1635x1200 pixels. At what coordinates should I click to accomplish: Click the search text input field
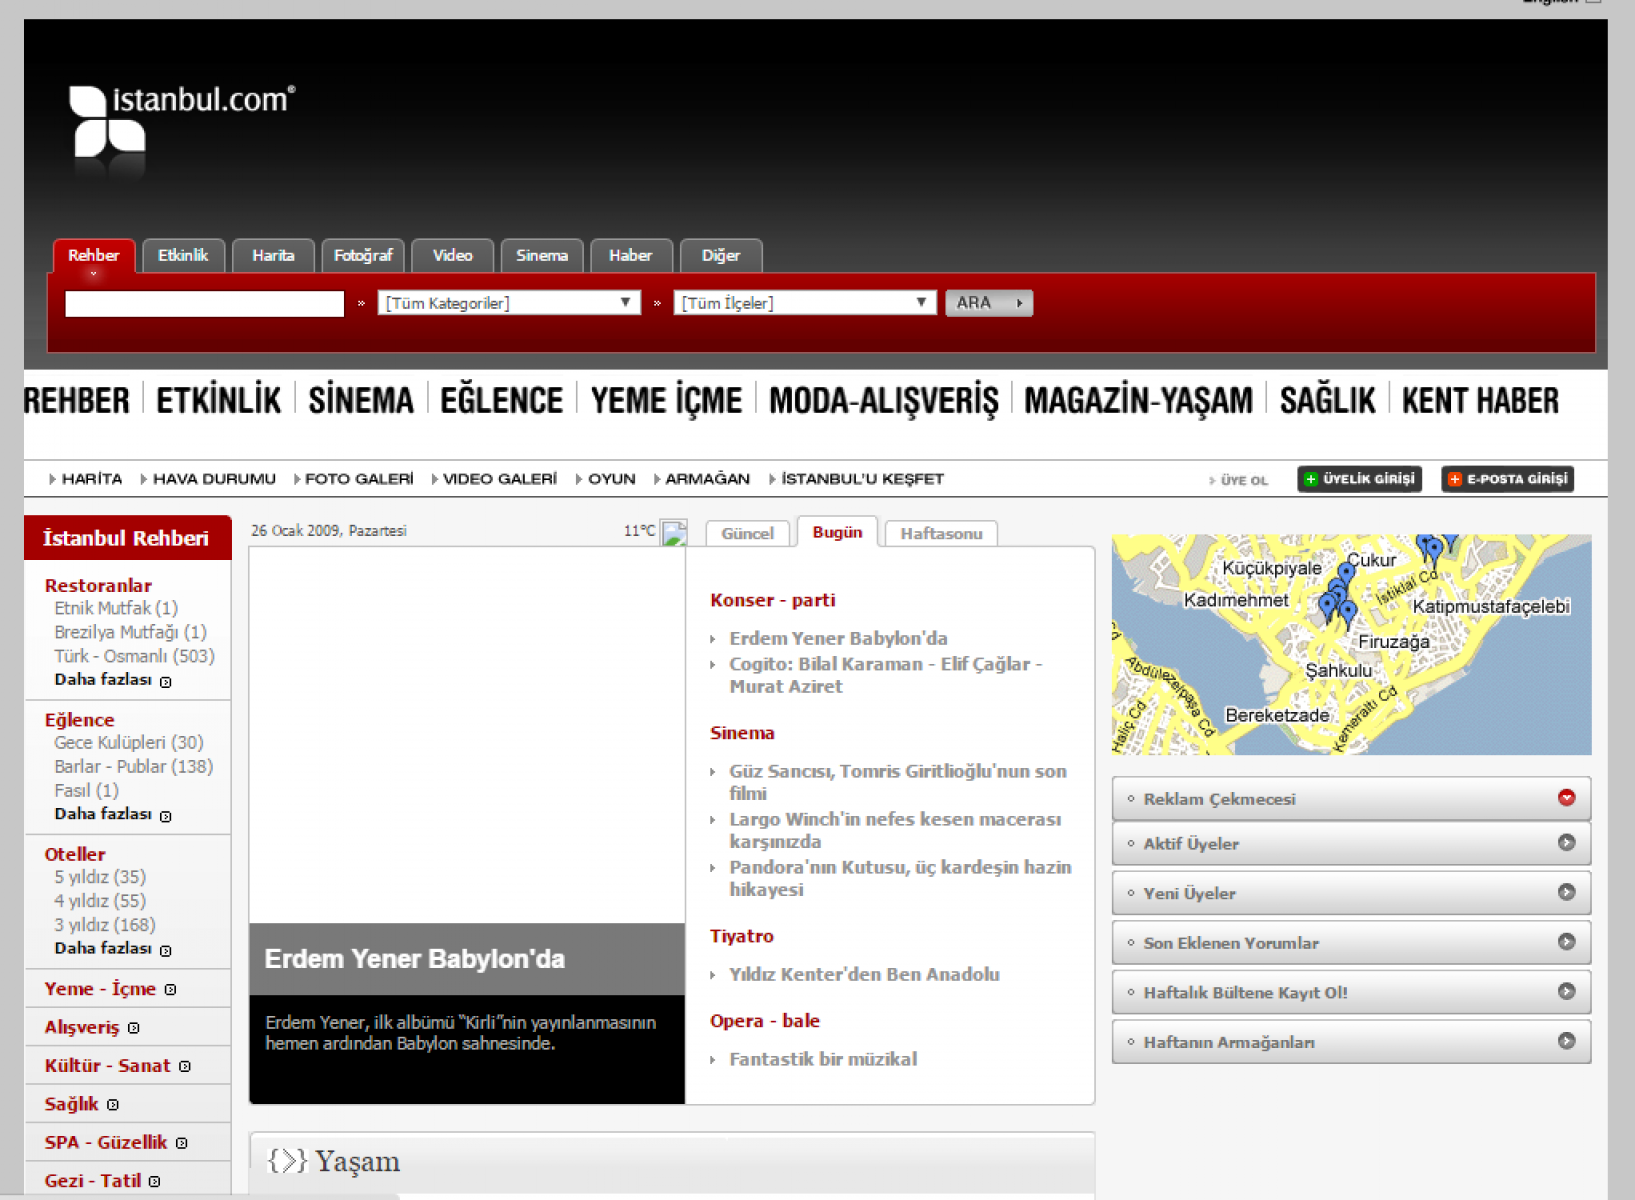(x=204, y=304)
